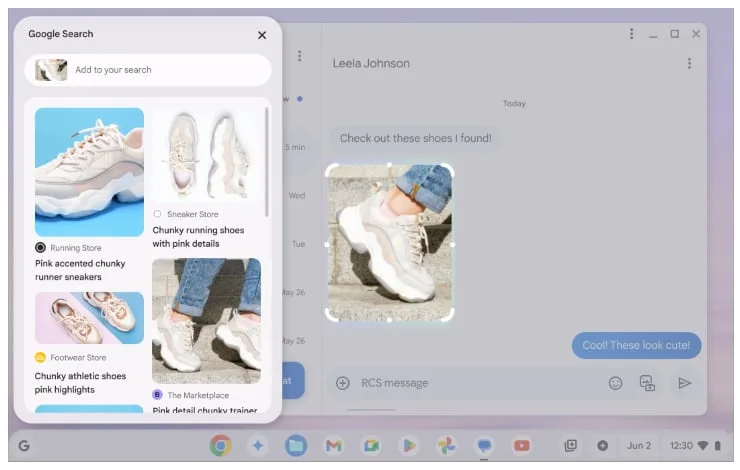This screenshot has width=740, height=470.
Task: Click the search results scrollbar
Action: (267, 163)
